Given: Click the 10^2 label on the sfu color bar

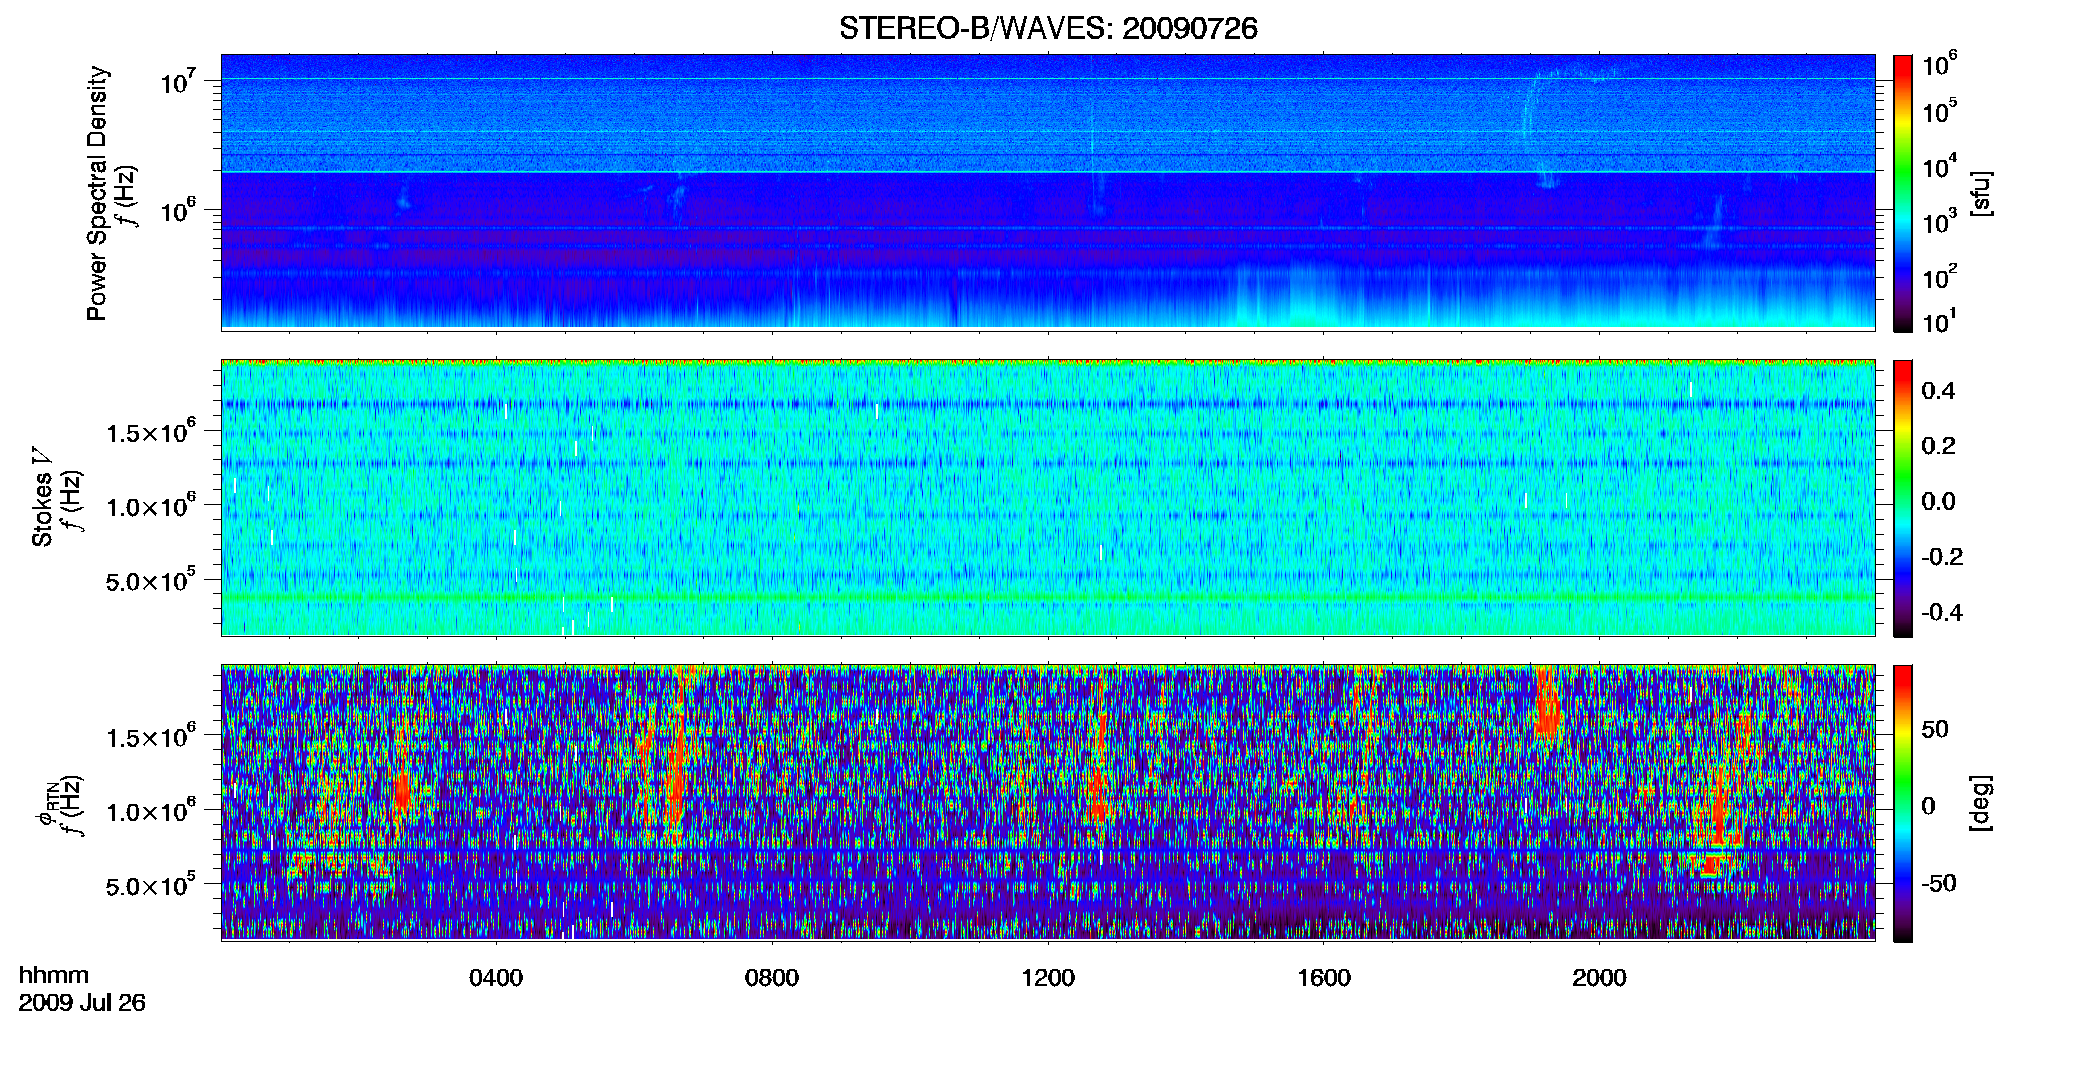Looking at the screenshot, I should pos(1939,277).
